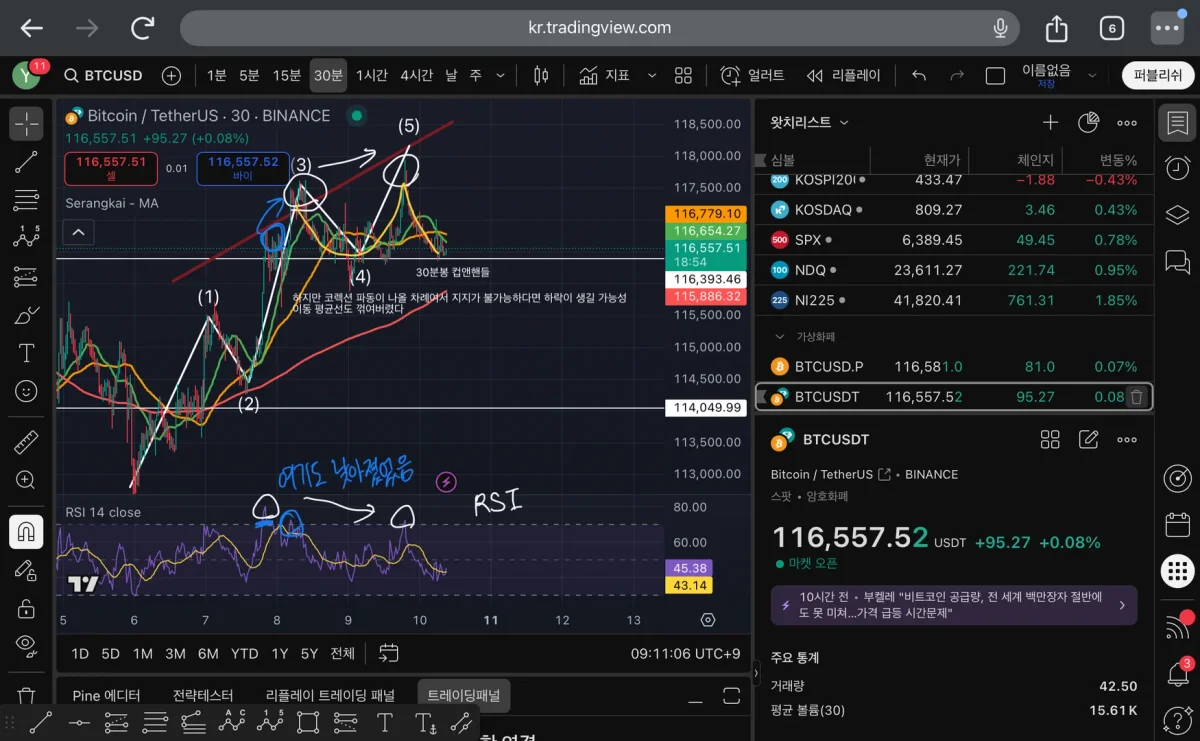Open the BTCUSDT news headline banner

tap(953, 605)
